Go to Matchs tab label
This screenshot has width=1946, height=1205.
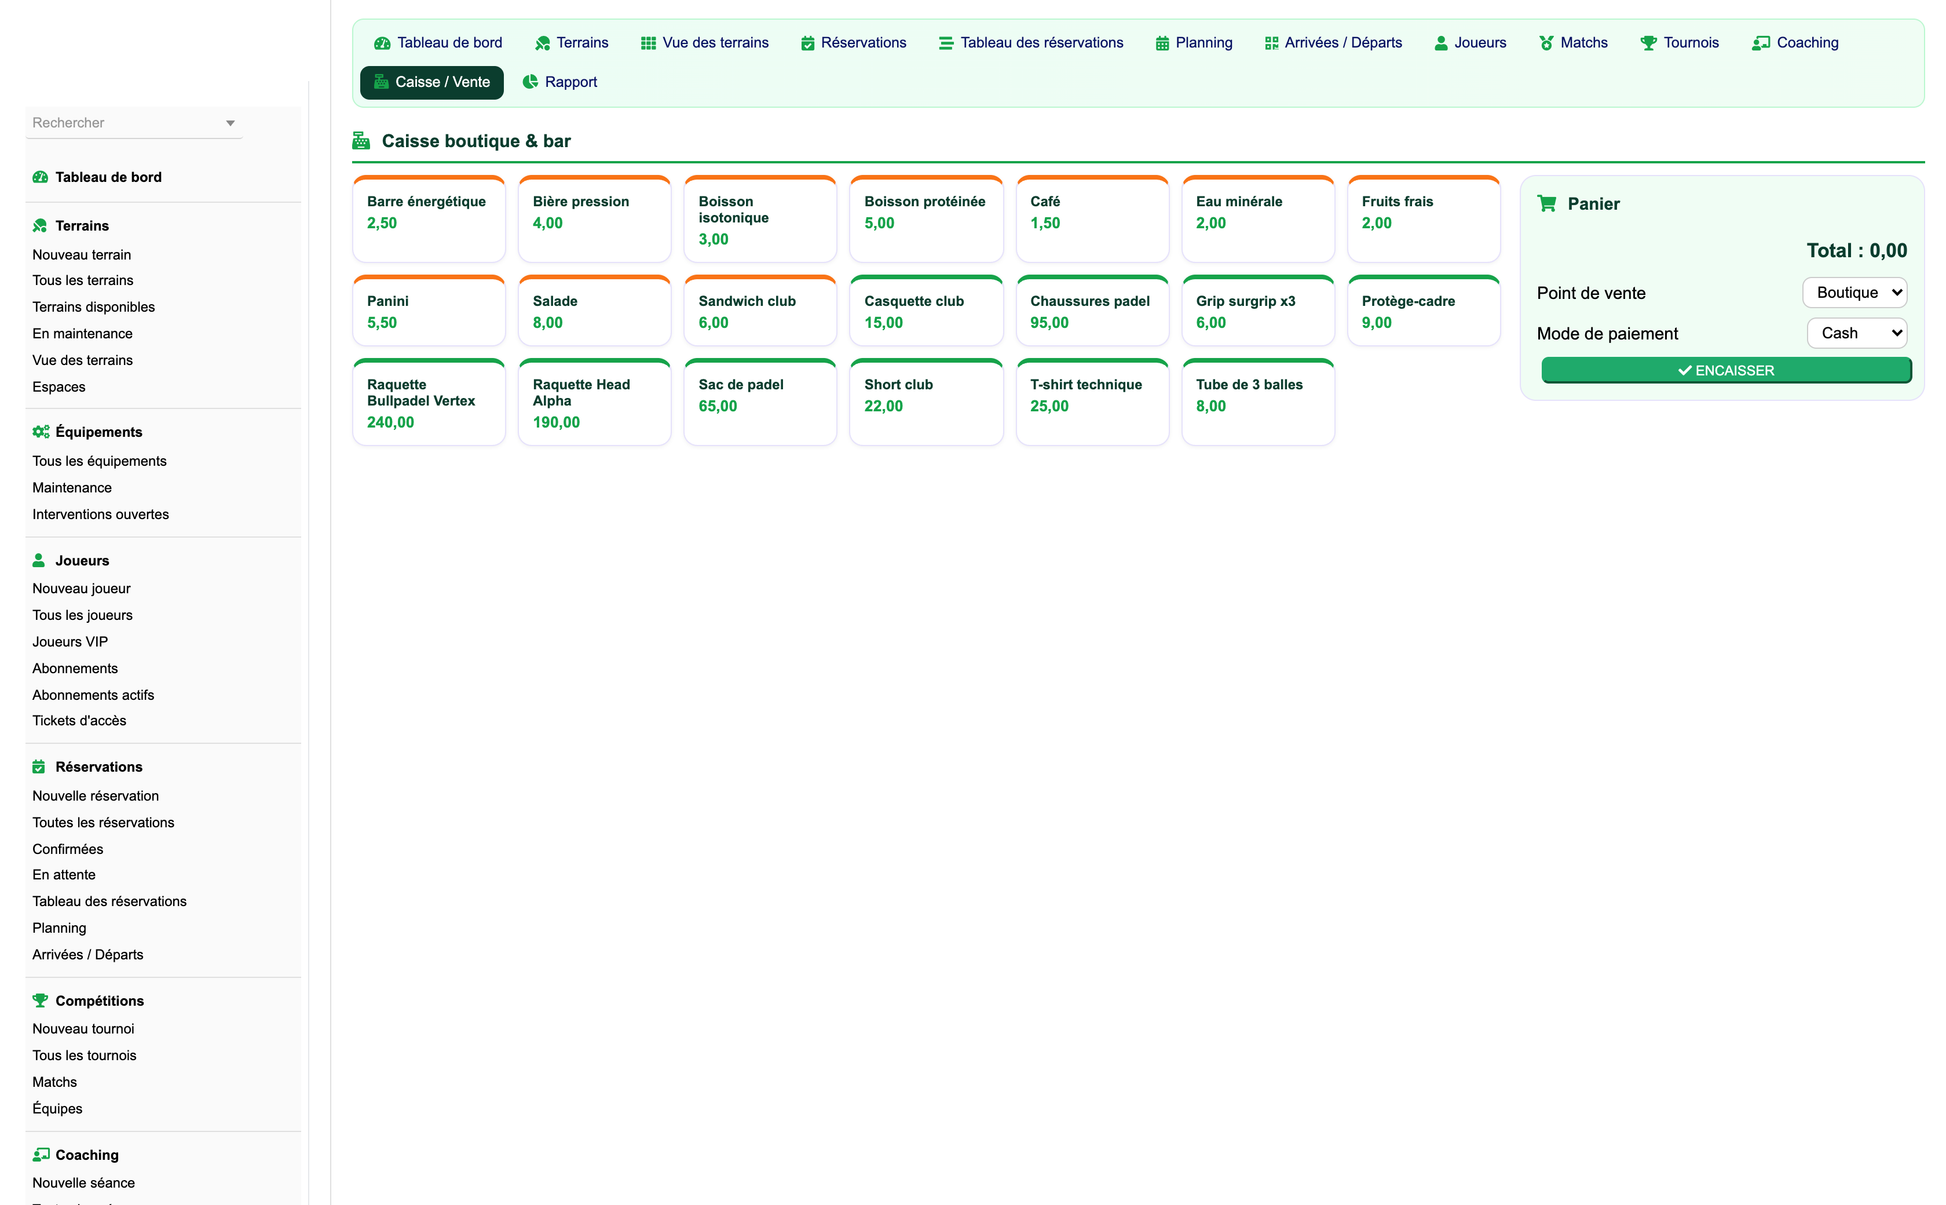pos(1584,43)
